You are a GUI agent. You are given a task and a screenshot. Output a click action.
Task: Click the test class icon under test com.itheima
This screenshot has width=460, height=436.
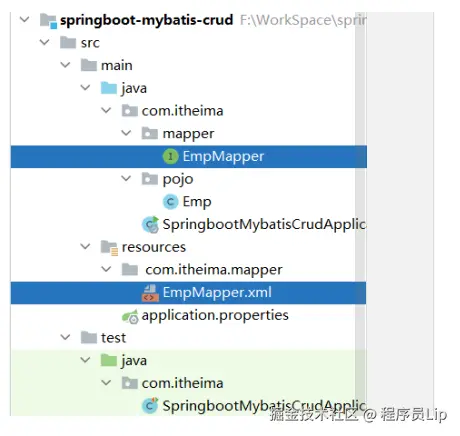click(150, 406)
